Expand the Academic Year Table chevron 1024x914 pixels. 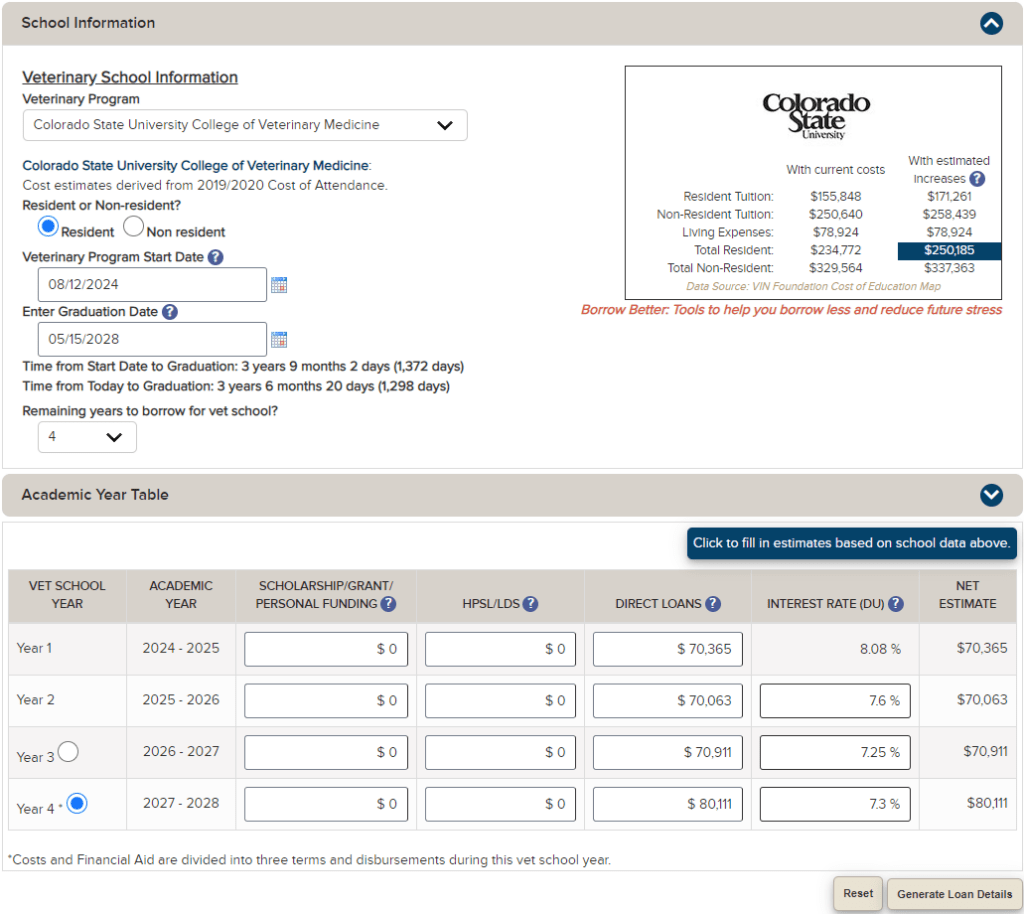[990, 495]
